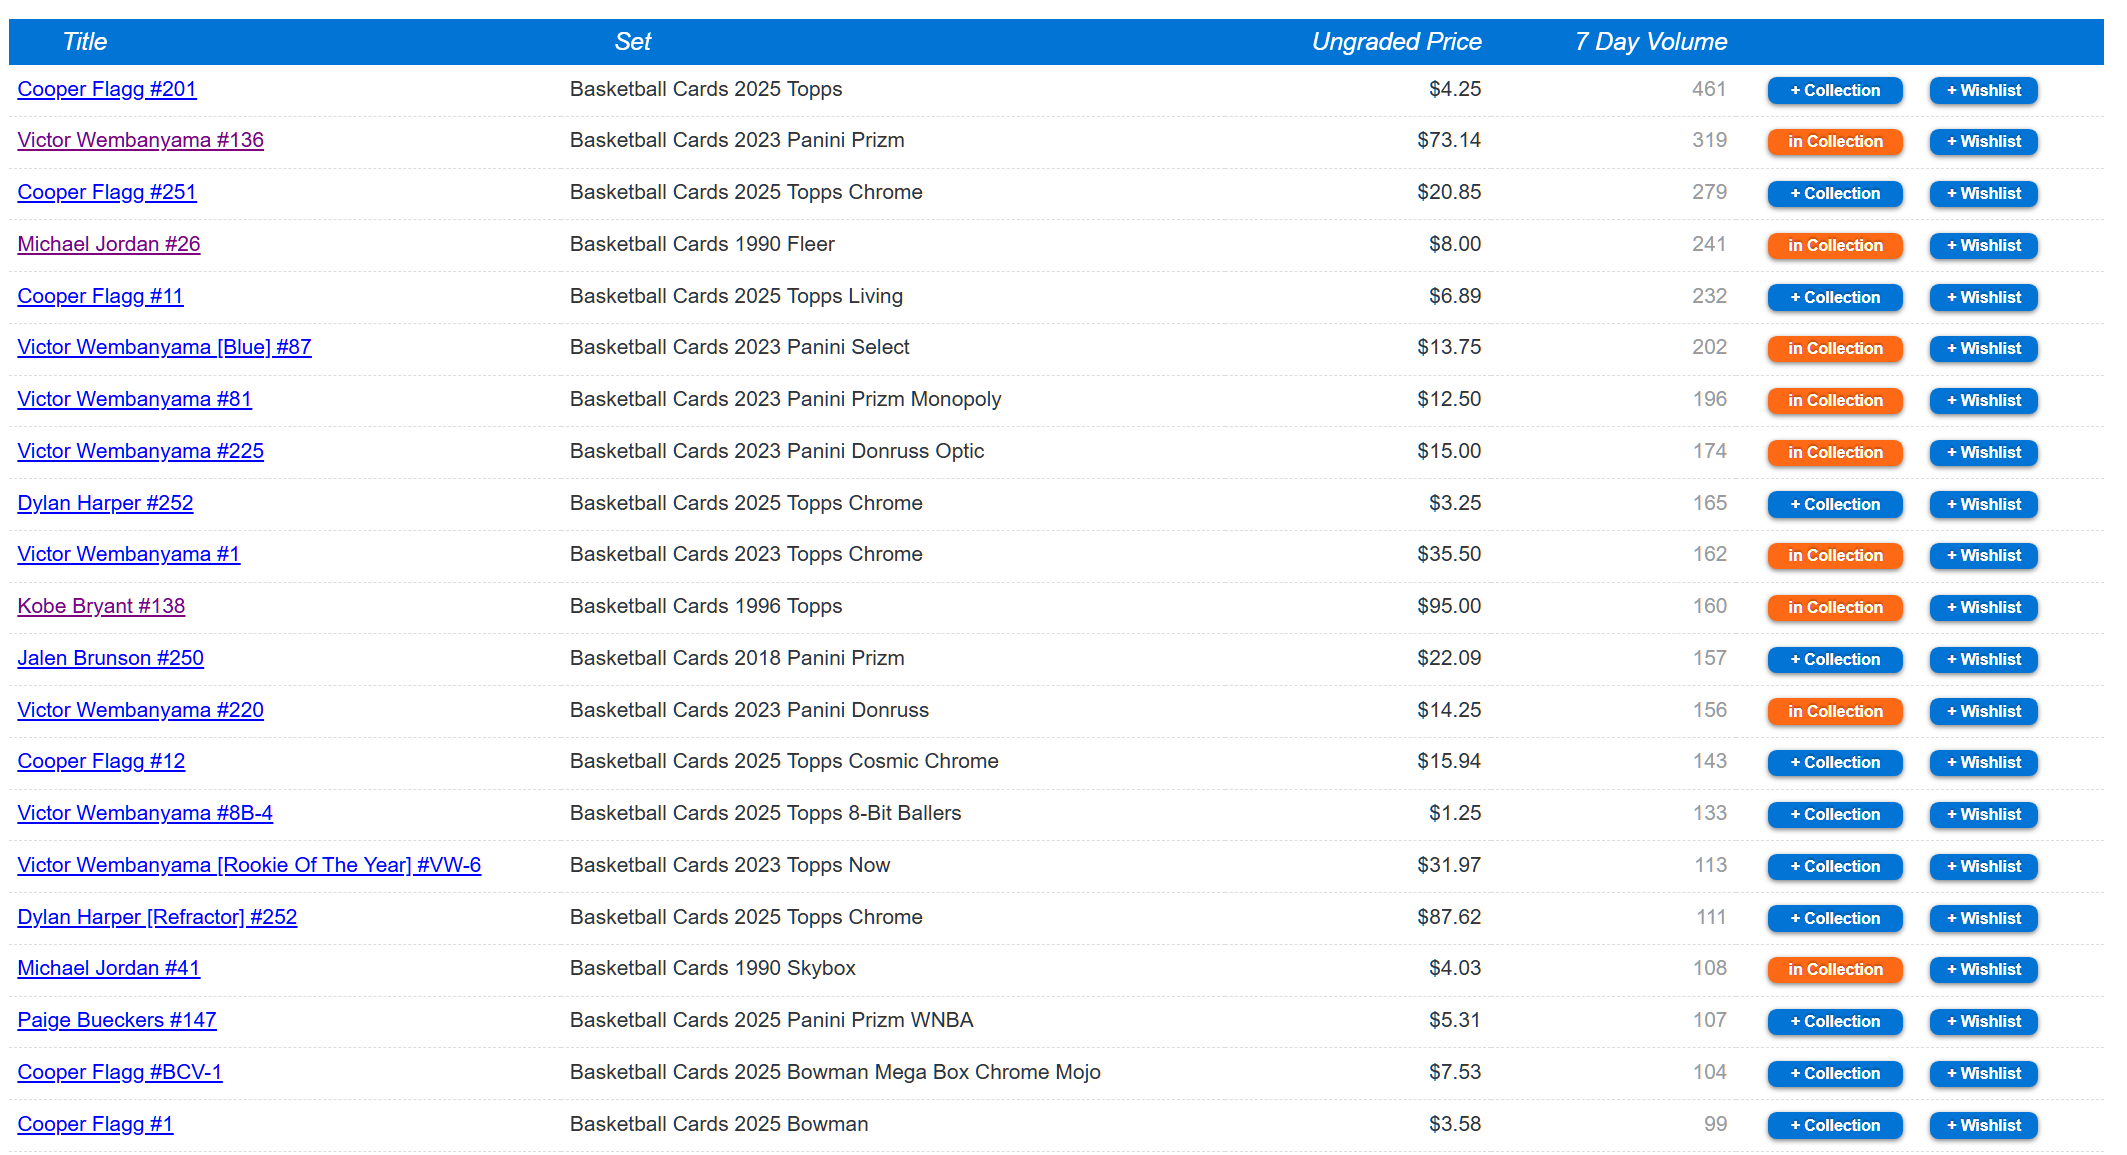Screen dimensions: 2127x1155
Task: Click in Collection for Michael Jordan #41
Action: (x=1835, y=970)
